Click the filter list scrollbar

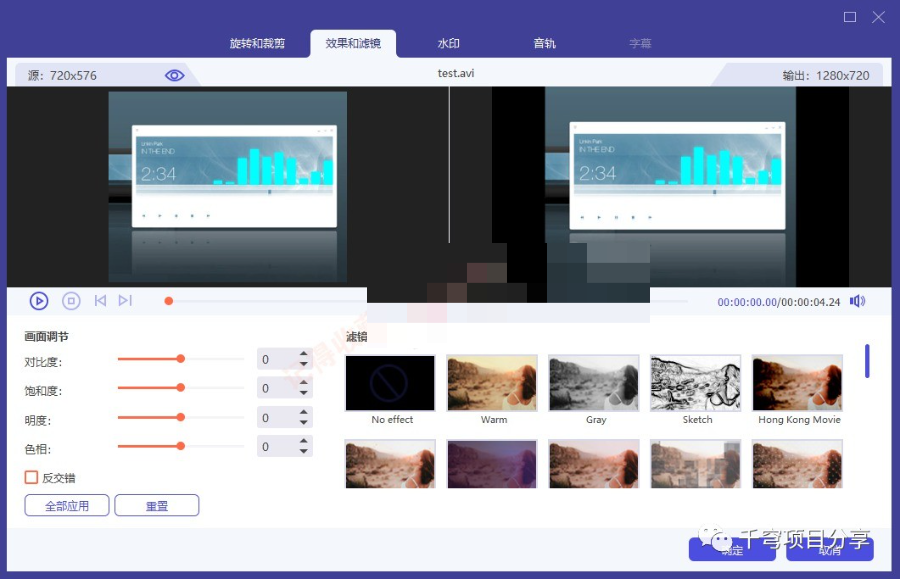click(867, 361)
